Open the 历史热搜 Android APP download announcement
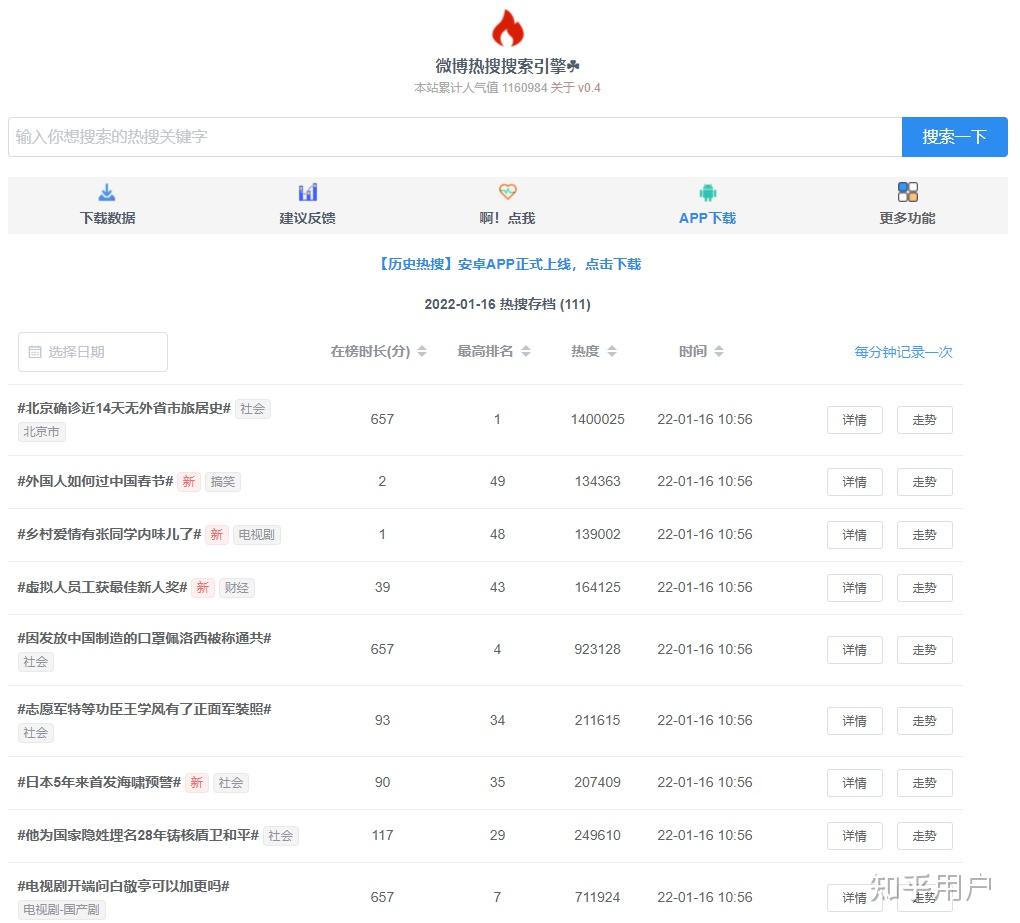Image resolution: width=1020 pixels, height=923 pixels. click(x=507, y=264)
